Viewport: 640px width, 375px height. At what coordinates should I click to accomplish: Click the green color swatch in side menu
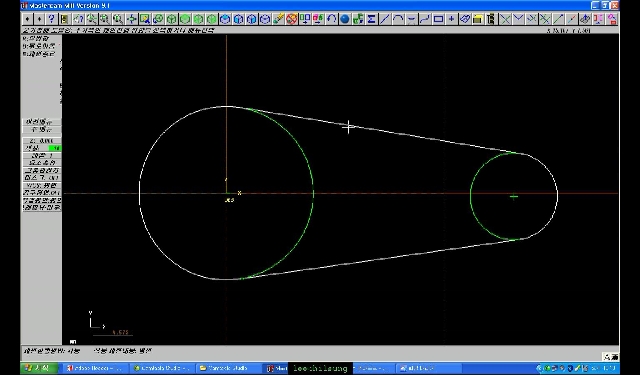point(55,148)
